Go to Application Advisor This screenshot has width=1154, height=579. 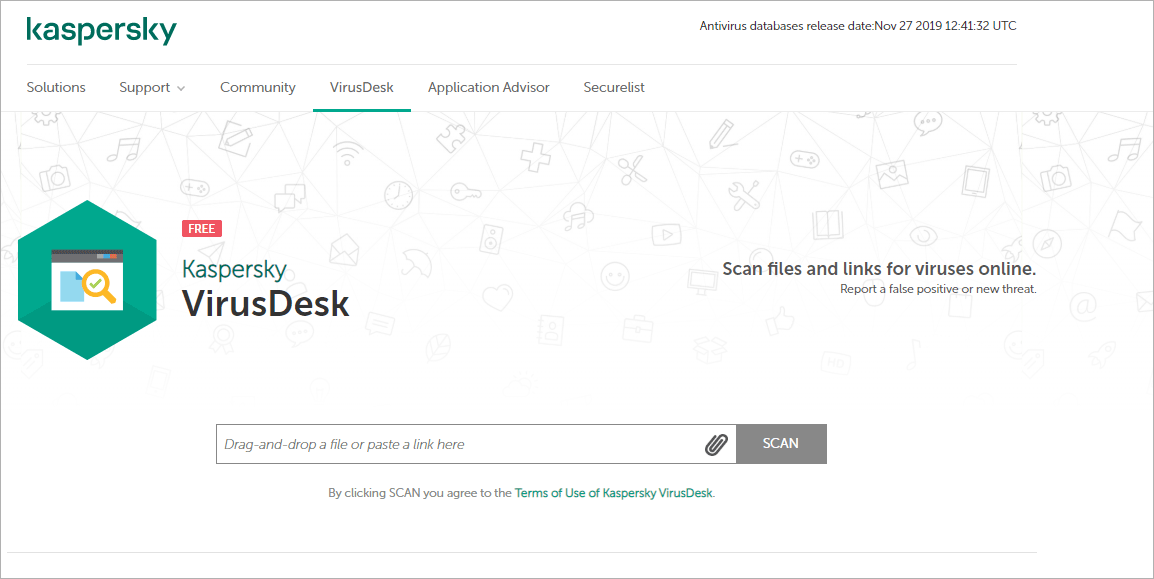click(489, 87)
